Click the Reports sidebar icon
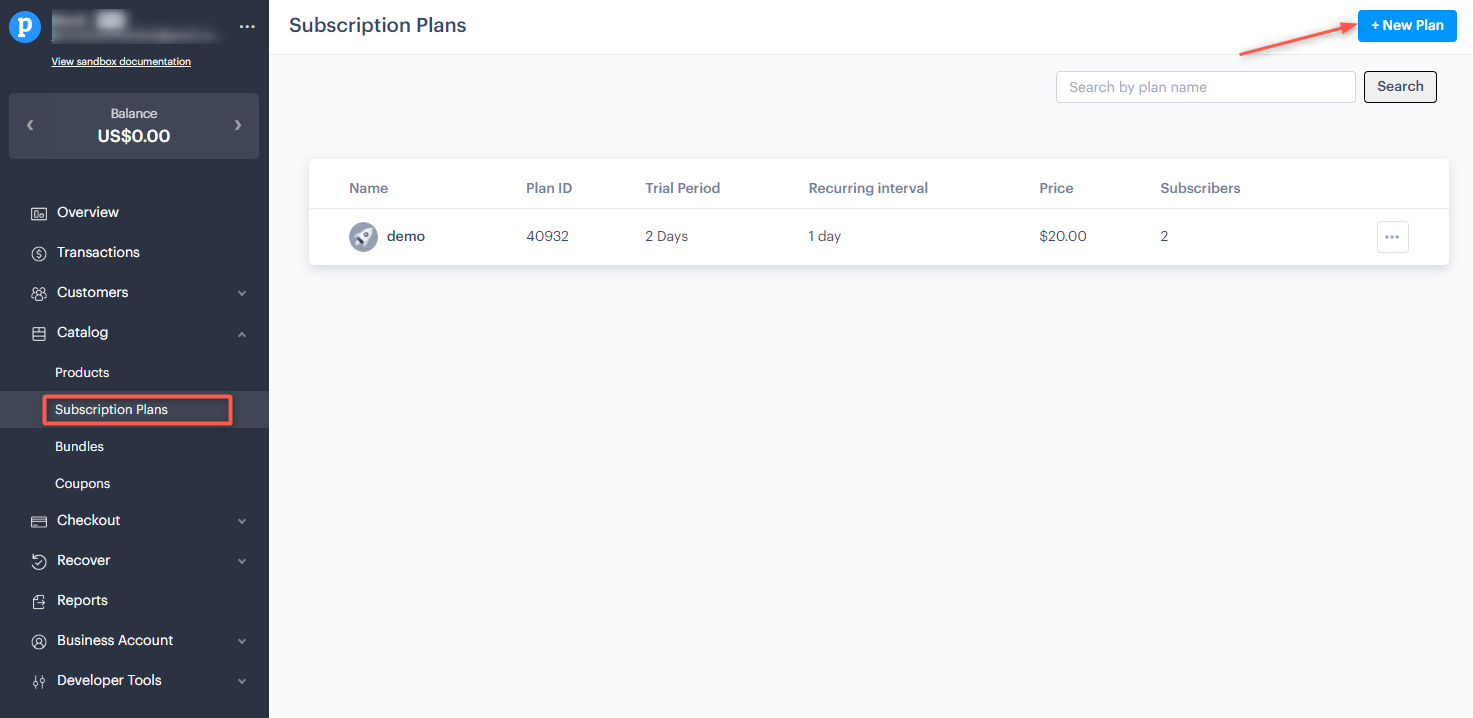This screenshot has width=1473, height=718. pyautogui.click(x=39, y=601)
